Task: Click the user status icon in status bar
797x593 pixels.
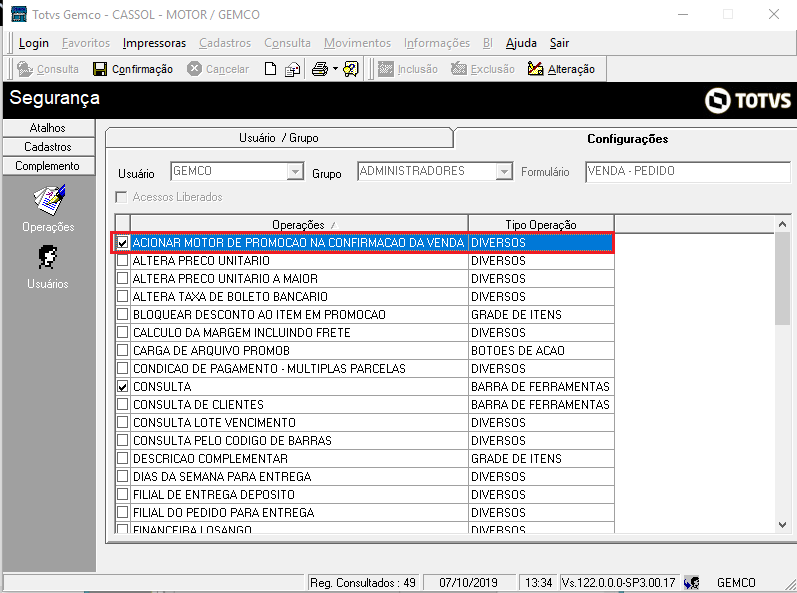Action: pyautogui.click(x=691, y=582)
